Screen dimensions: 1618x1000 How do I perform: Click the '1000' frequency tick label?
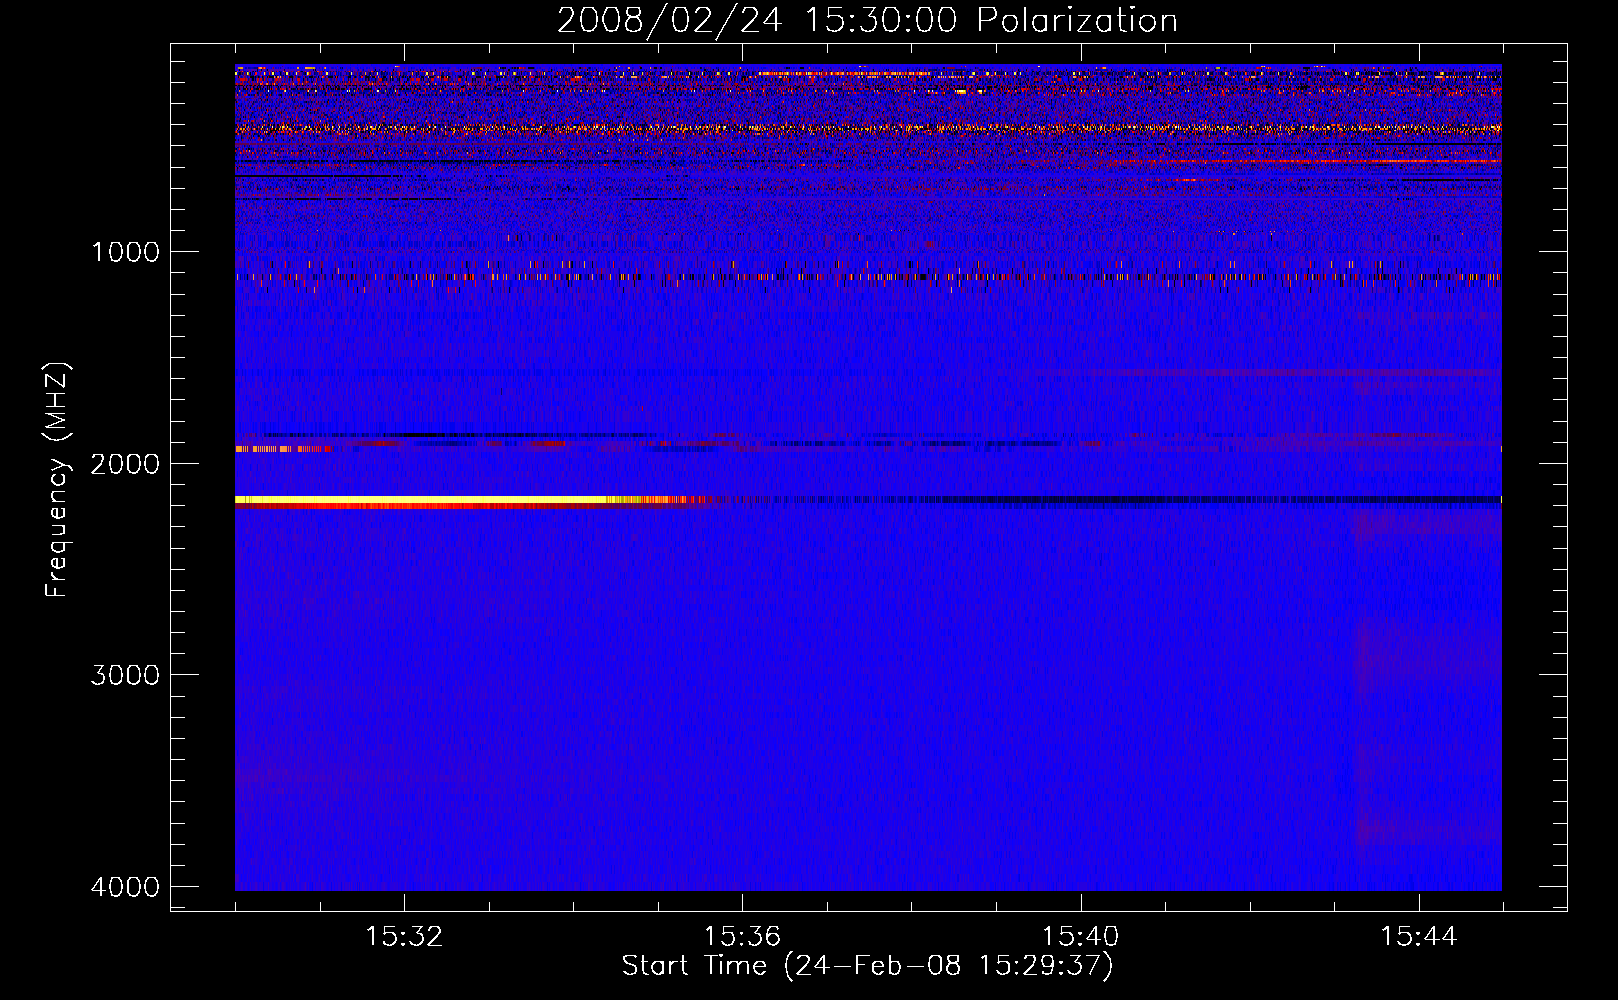pyautogui.click(x=125, y=252)
